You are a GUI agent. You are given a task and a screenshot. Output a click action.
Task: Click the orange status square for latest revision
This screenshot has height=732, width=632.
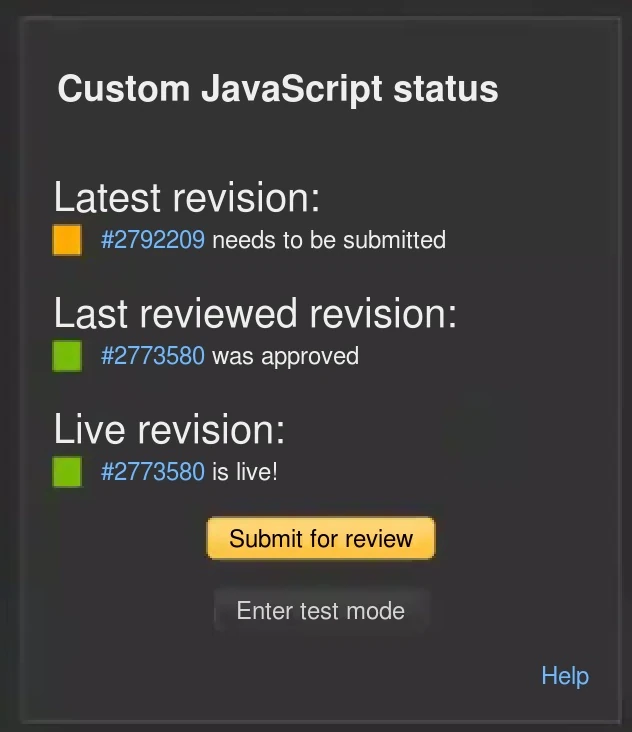(x=67, y=240)
